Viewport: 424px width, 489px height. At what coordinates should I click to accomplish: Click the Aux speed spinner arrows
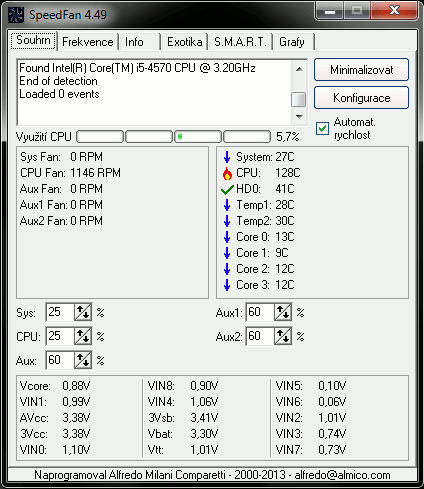(x=83, y=360)
